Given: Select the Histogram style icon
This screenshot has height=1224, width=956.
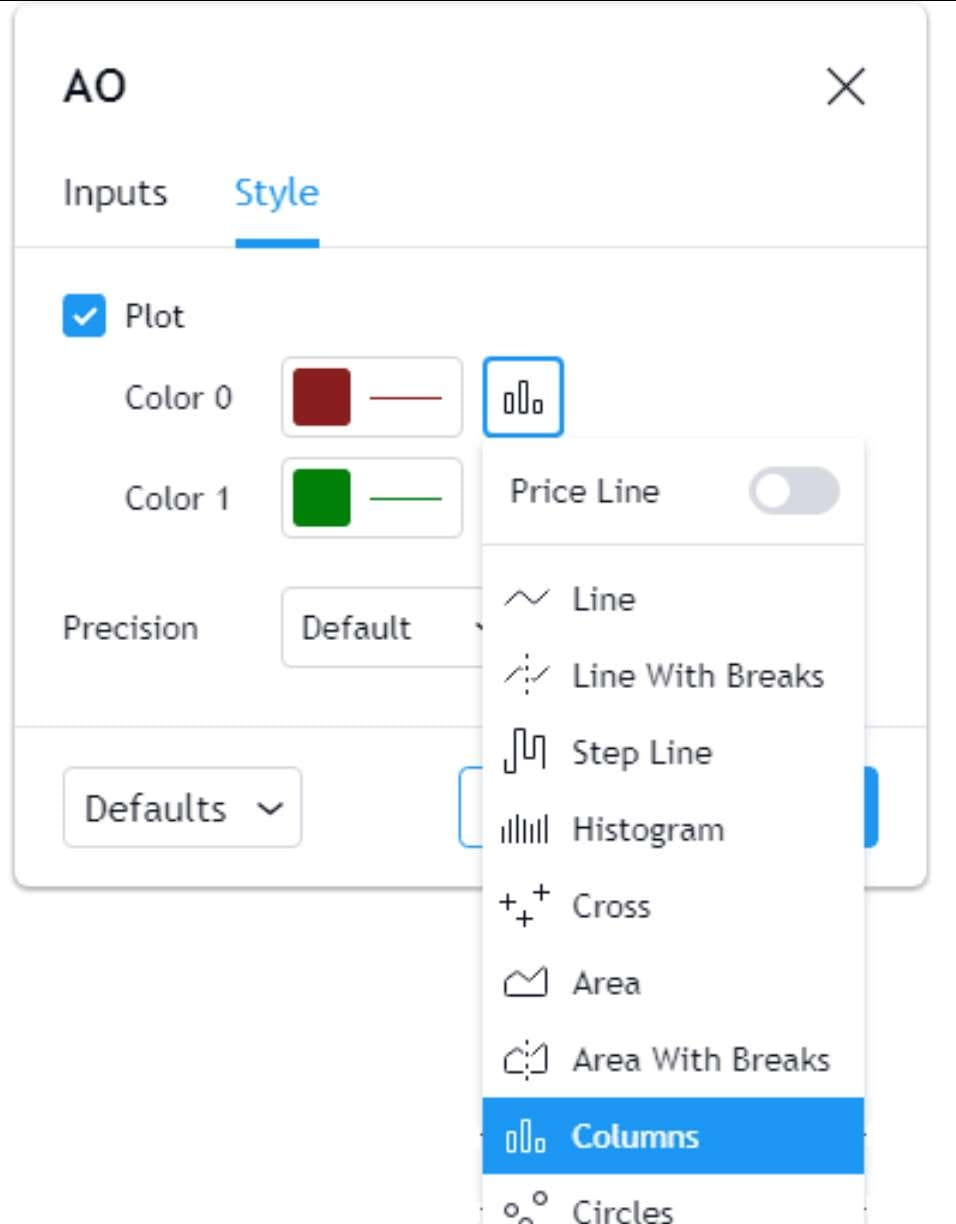Looking at the screenshot, I should click(525, 830).
